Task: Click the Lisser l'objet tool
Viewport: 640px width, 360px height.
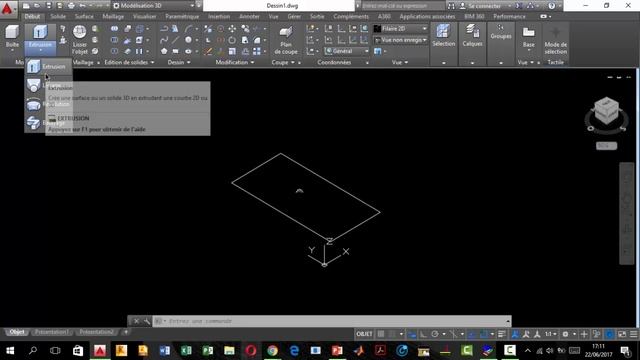Action: (80, 39)
